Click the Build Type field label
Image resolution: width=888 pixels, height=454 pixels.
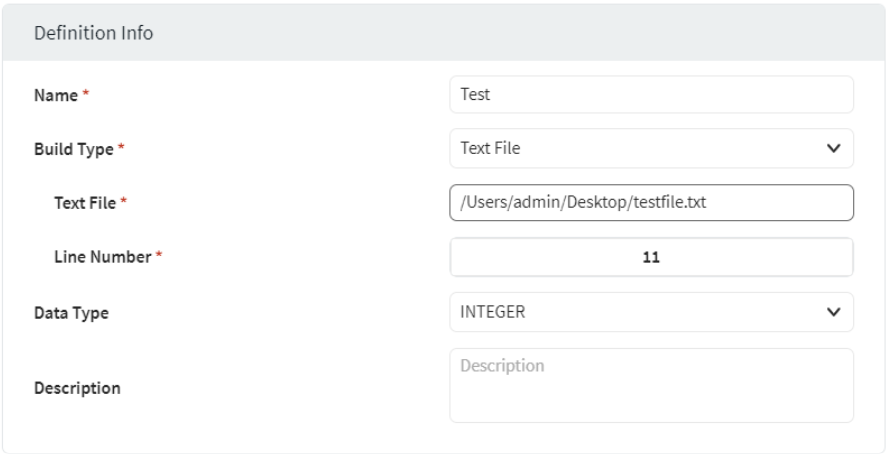pyautogui.click(x=70, y=150)
